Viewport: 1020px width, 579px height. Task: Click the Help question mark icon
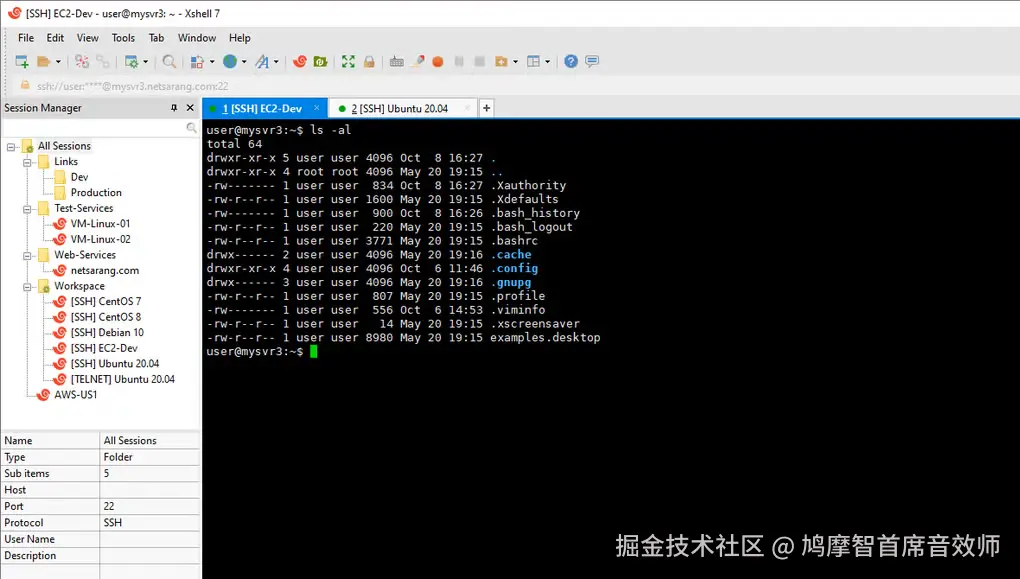(569, 61)
